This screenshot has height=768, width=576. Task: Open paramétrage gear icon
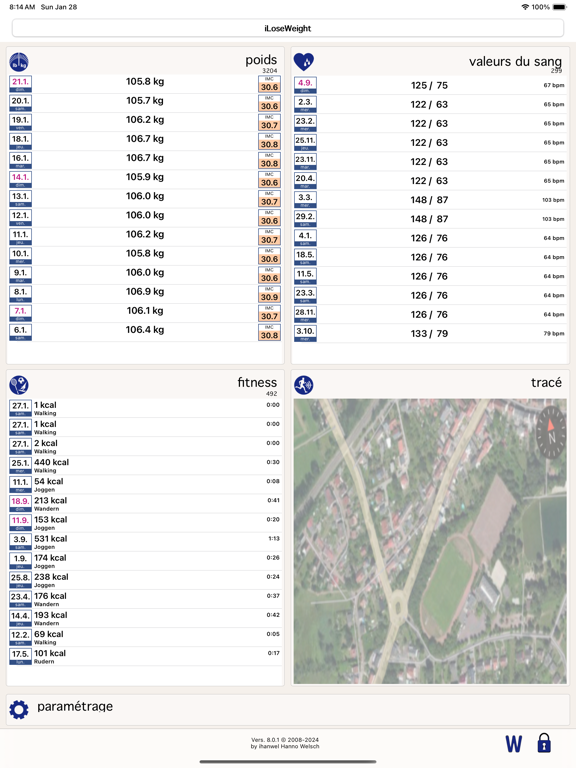19,709
